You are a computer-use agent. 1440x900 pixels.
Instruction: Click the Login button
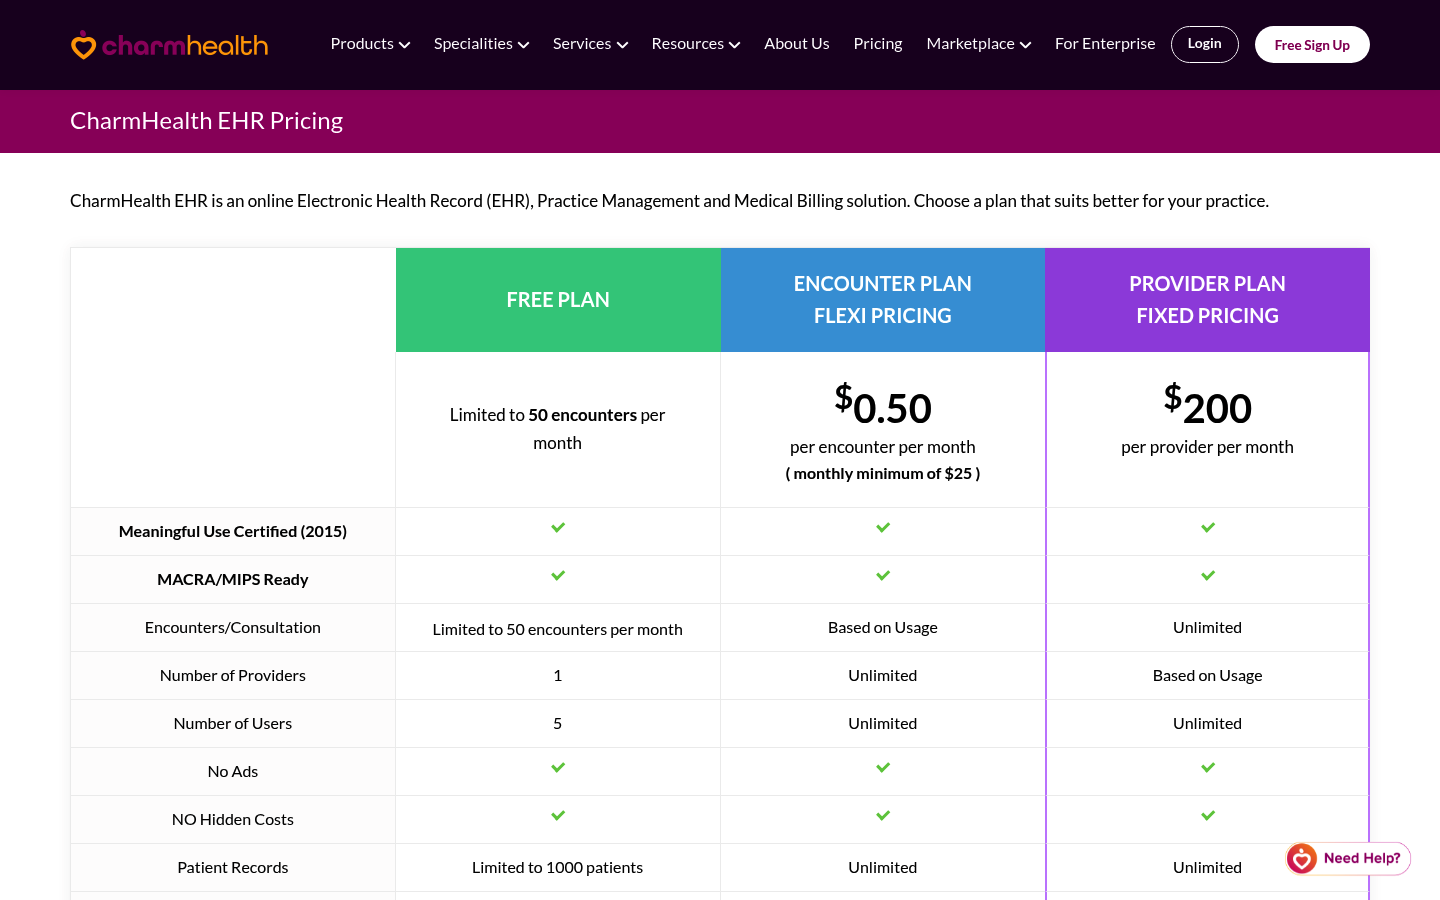pyautogui.click(x=1204, y=44)
